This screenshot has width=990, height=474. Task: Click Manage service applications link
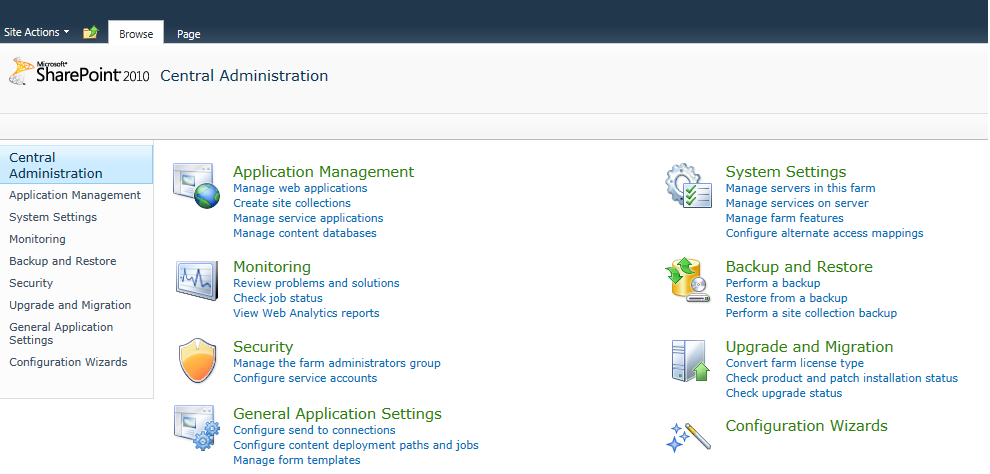(x=308, y=218)
